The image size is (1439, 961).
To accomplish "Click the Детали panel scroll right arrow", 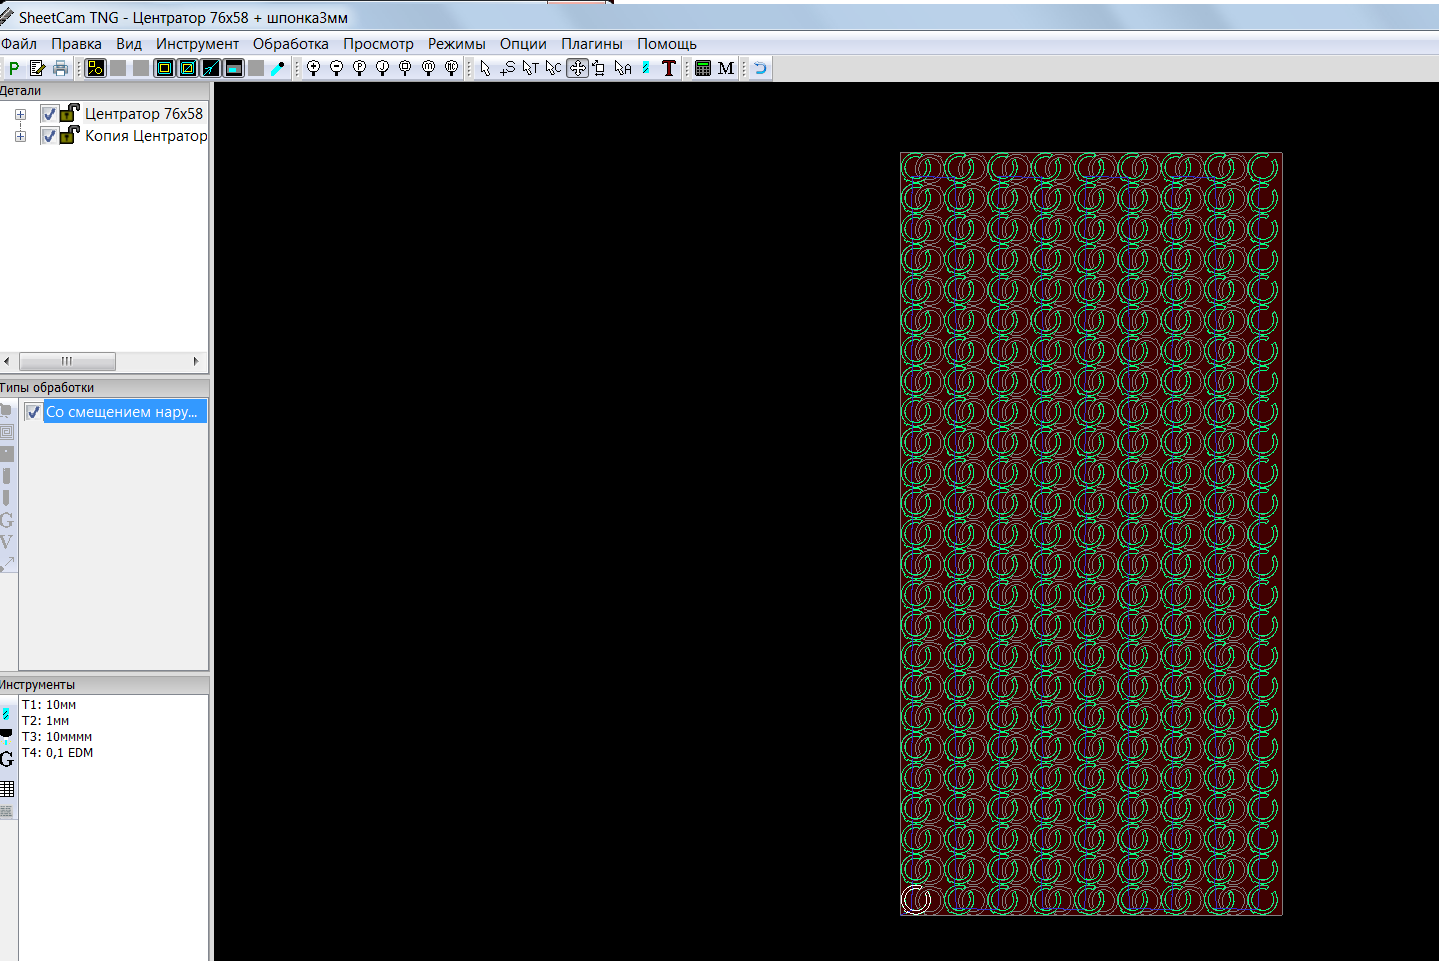I will (x=196, y=361).
